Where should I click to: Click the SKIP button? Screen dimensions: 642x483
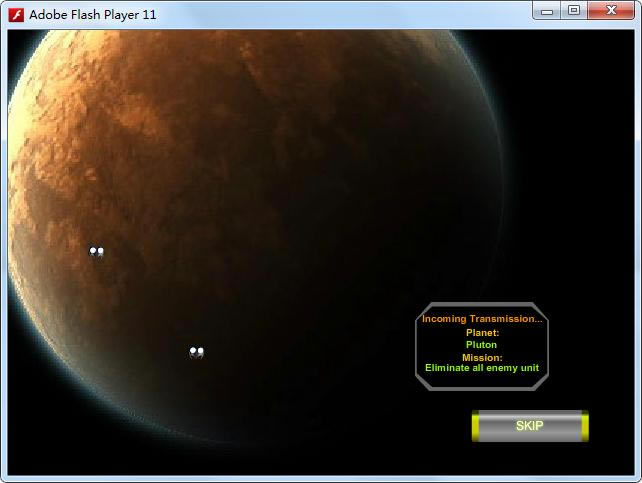pos(529,426)
